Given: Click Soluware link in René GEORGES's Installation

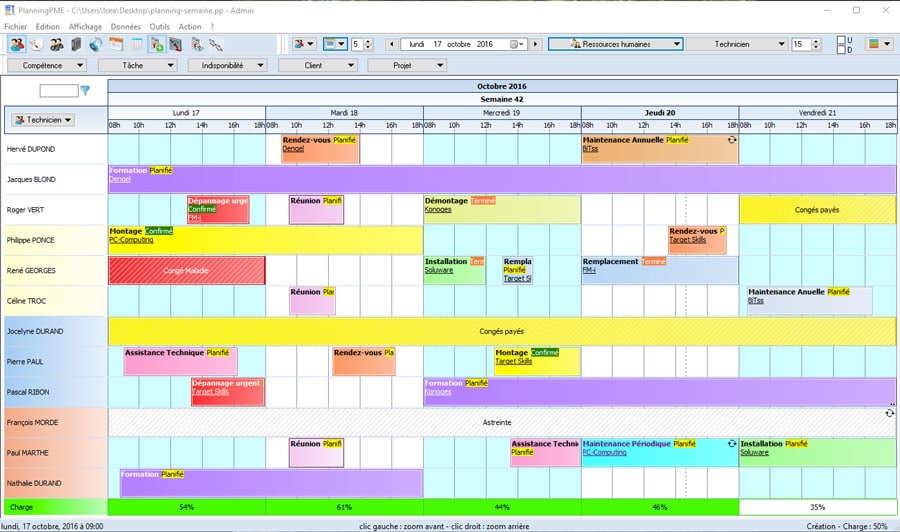Looking at the screenshot, I should pyautogui.click(x=439, y=270).
